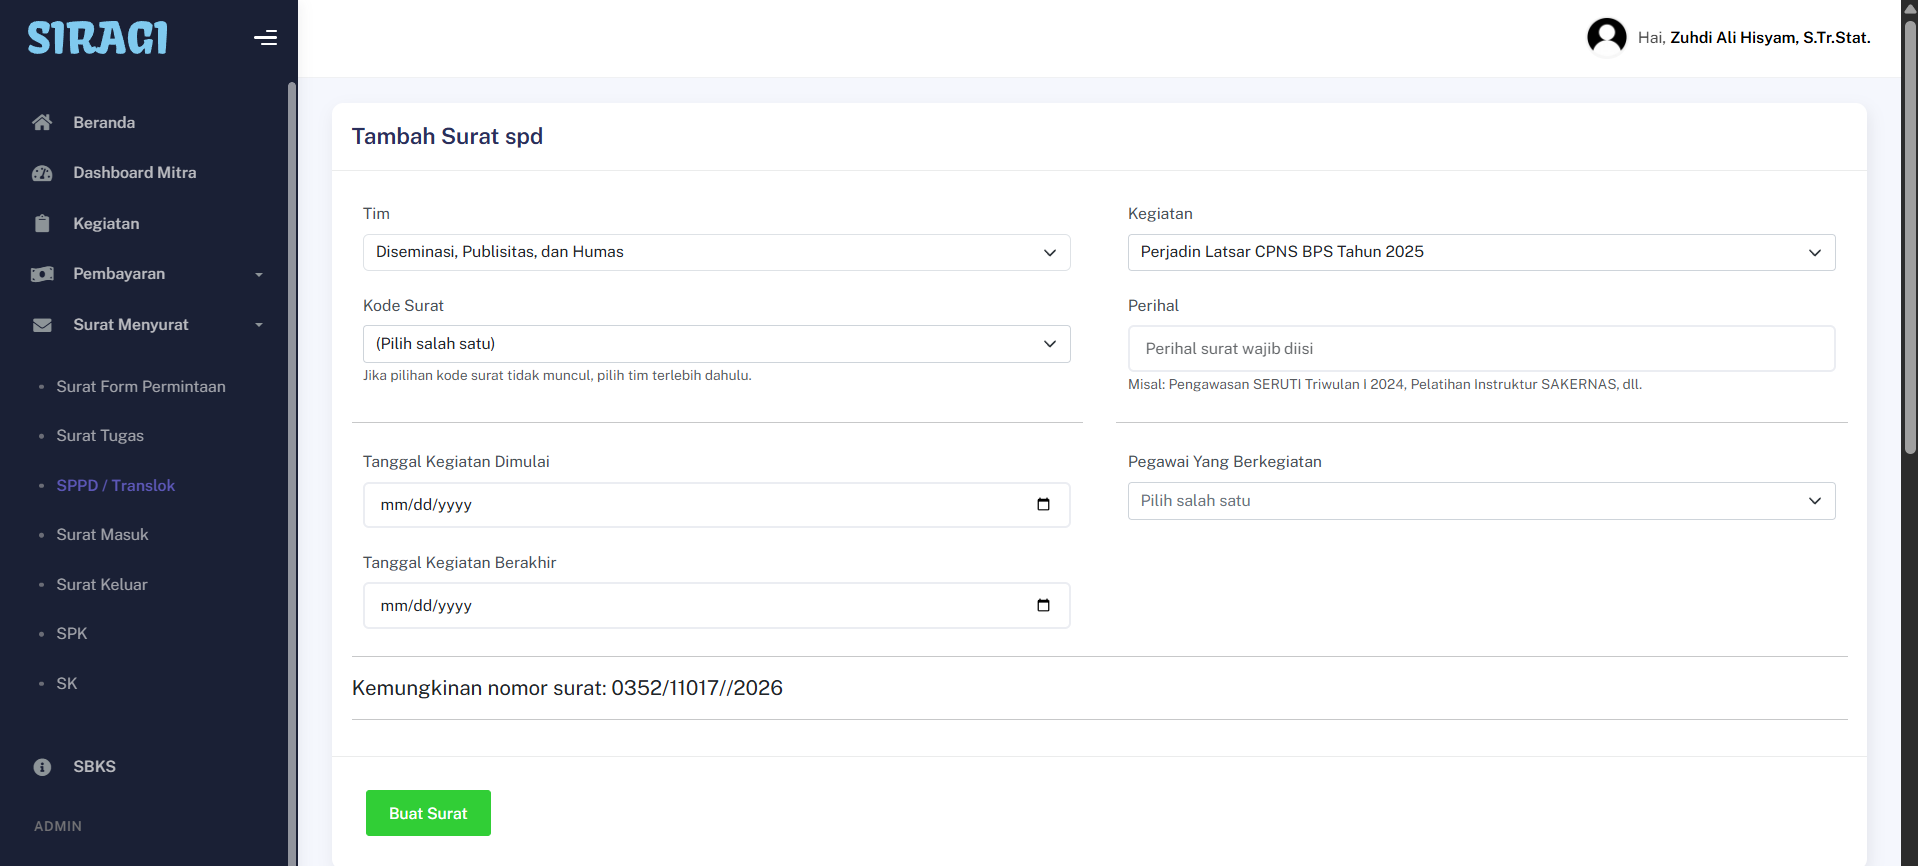Open calendar picker for Tanggal Kegiatan Dimulai
This screenshot has height=866, width=1918.
[x=1043, y=505]
